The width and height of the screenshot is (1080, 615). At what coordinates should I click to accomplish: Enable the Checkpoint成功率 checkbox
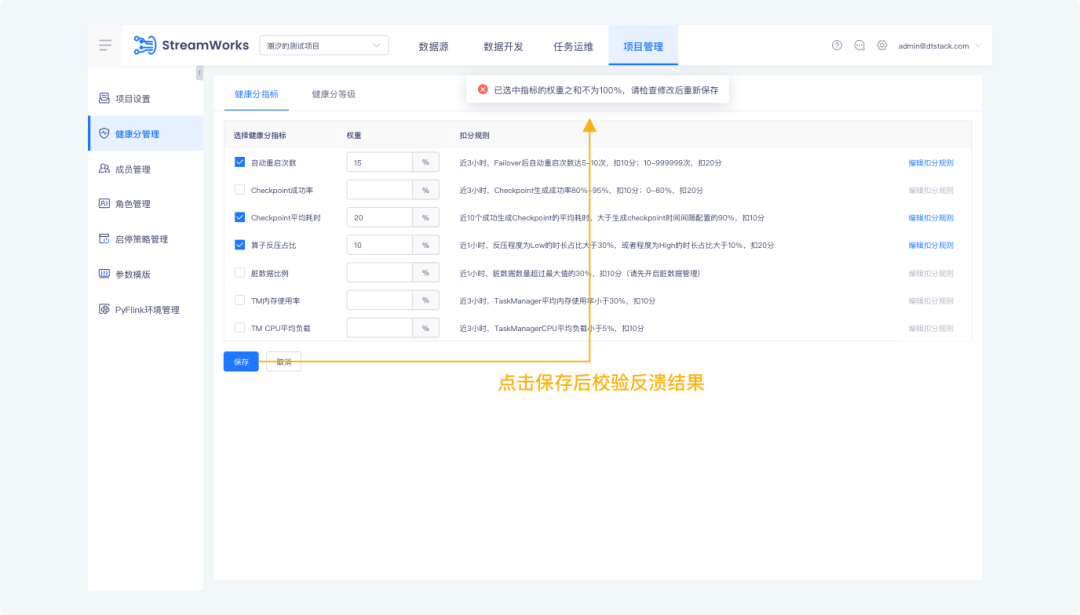point(240,190)
